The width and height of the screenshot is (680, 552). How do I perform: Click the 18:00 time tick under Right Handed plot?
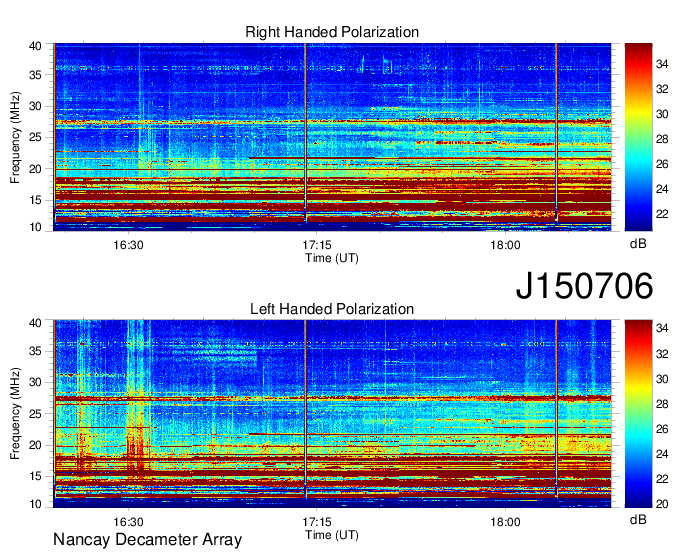(x=506, y=245)
